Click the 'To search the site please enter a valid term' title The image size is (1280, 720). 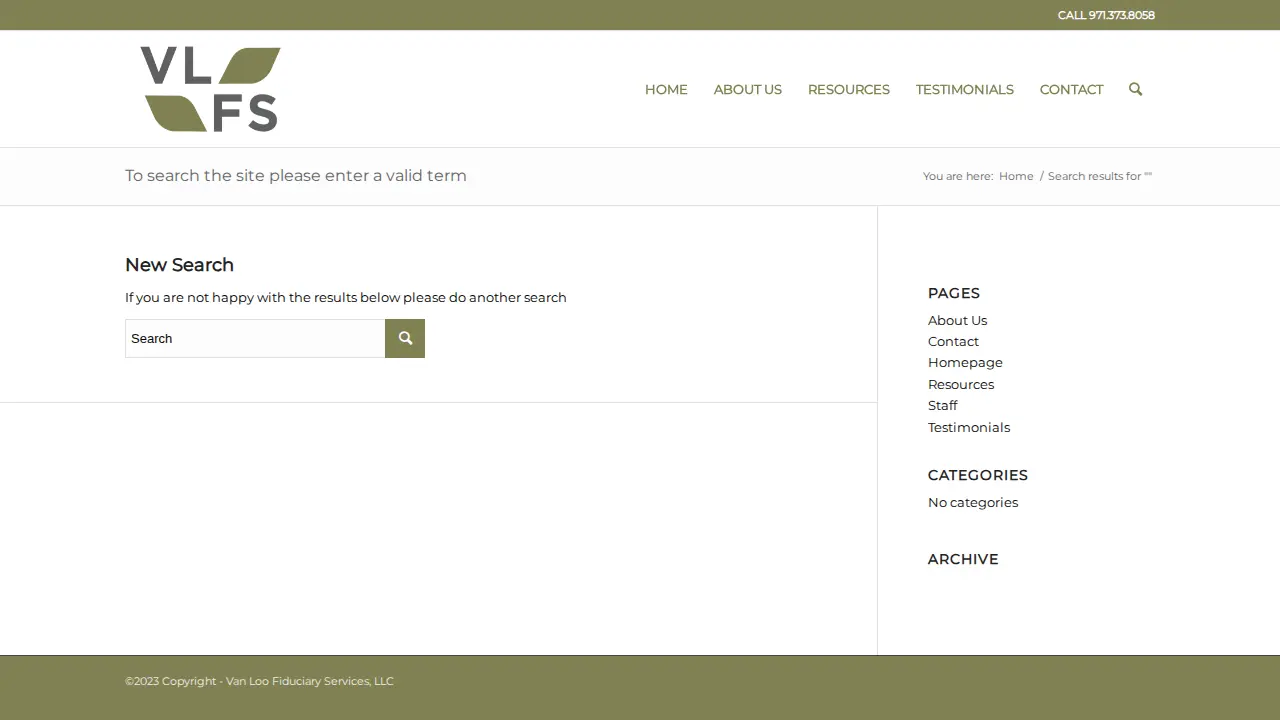296,176
